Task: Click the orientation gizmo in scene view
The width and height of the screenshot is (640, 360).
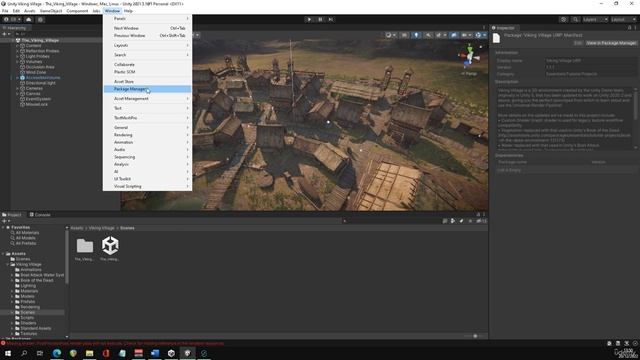Action: pyautogui.click(x=469, y=56)
